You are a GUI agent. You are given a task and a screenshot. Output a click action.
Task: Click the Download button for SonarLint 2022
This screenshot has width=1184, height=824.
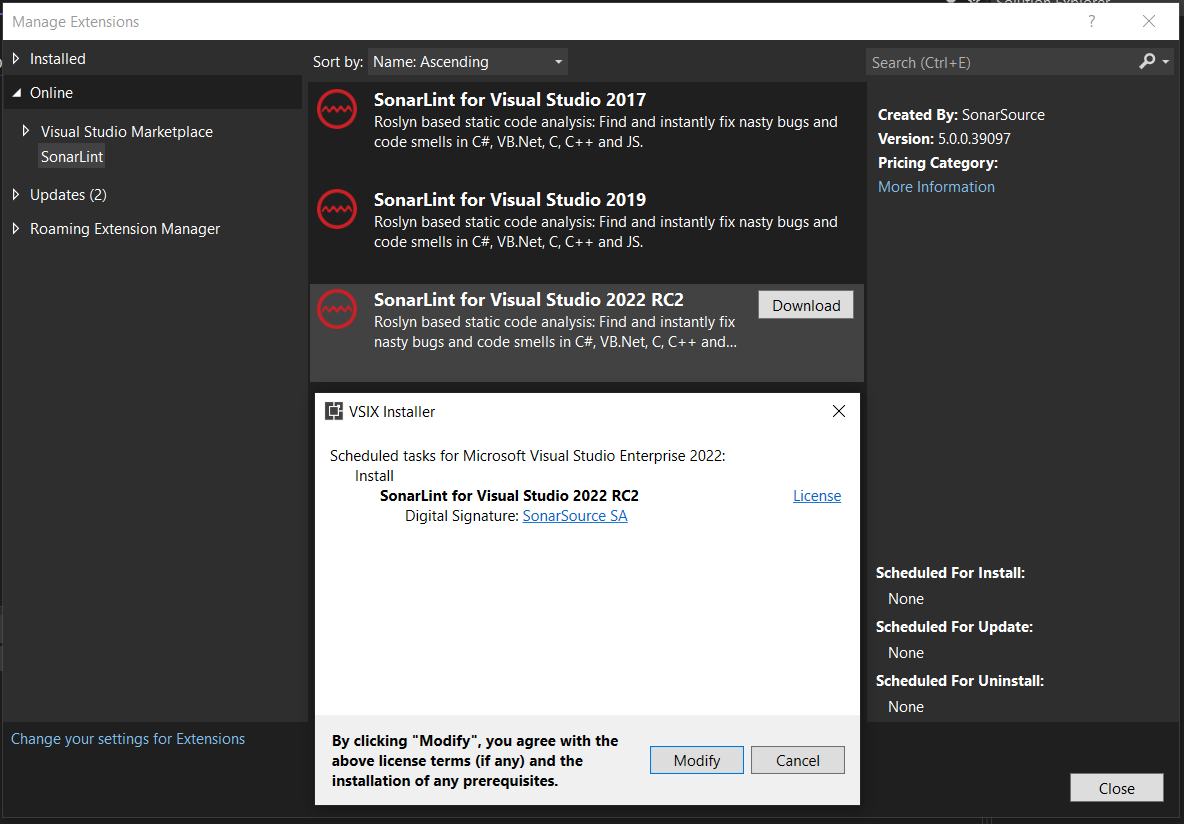tap(806, 305)
